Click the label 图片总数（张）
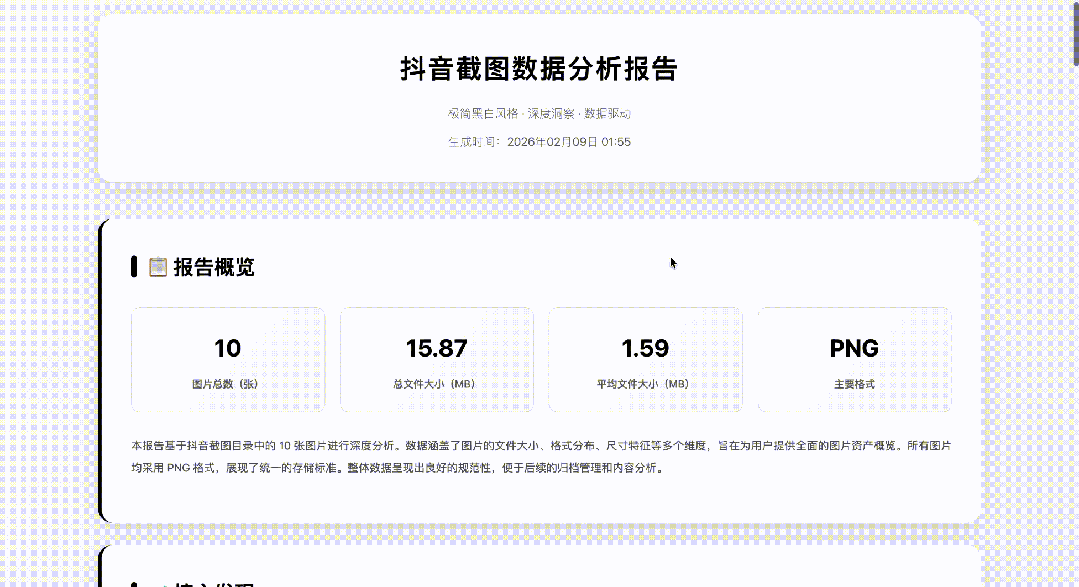The height and width of the screenshot is (587, 1079). tap(225, 384)
